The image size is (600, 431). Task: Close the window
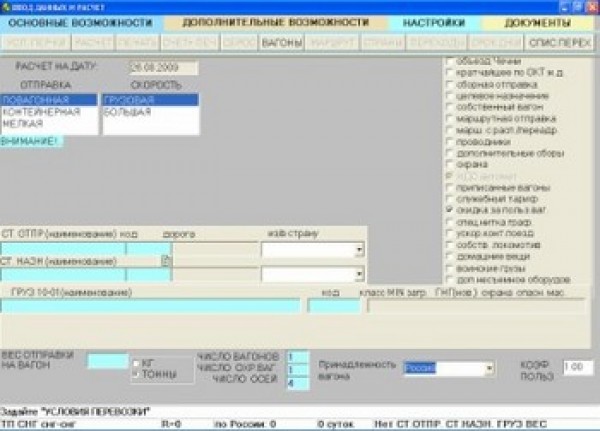pyautogui.click(x=592, y=7)
